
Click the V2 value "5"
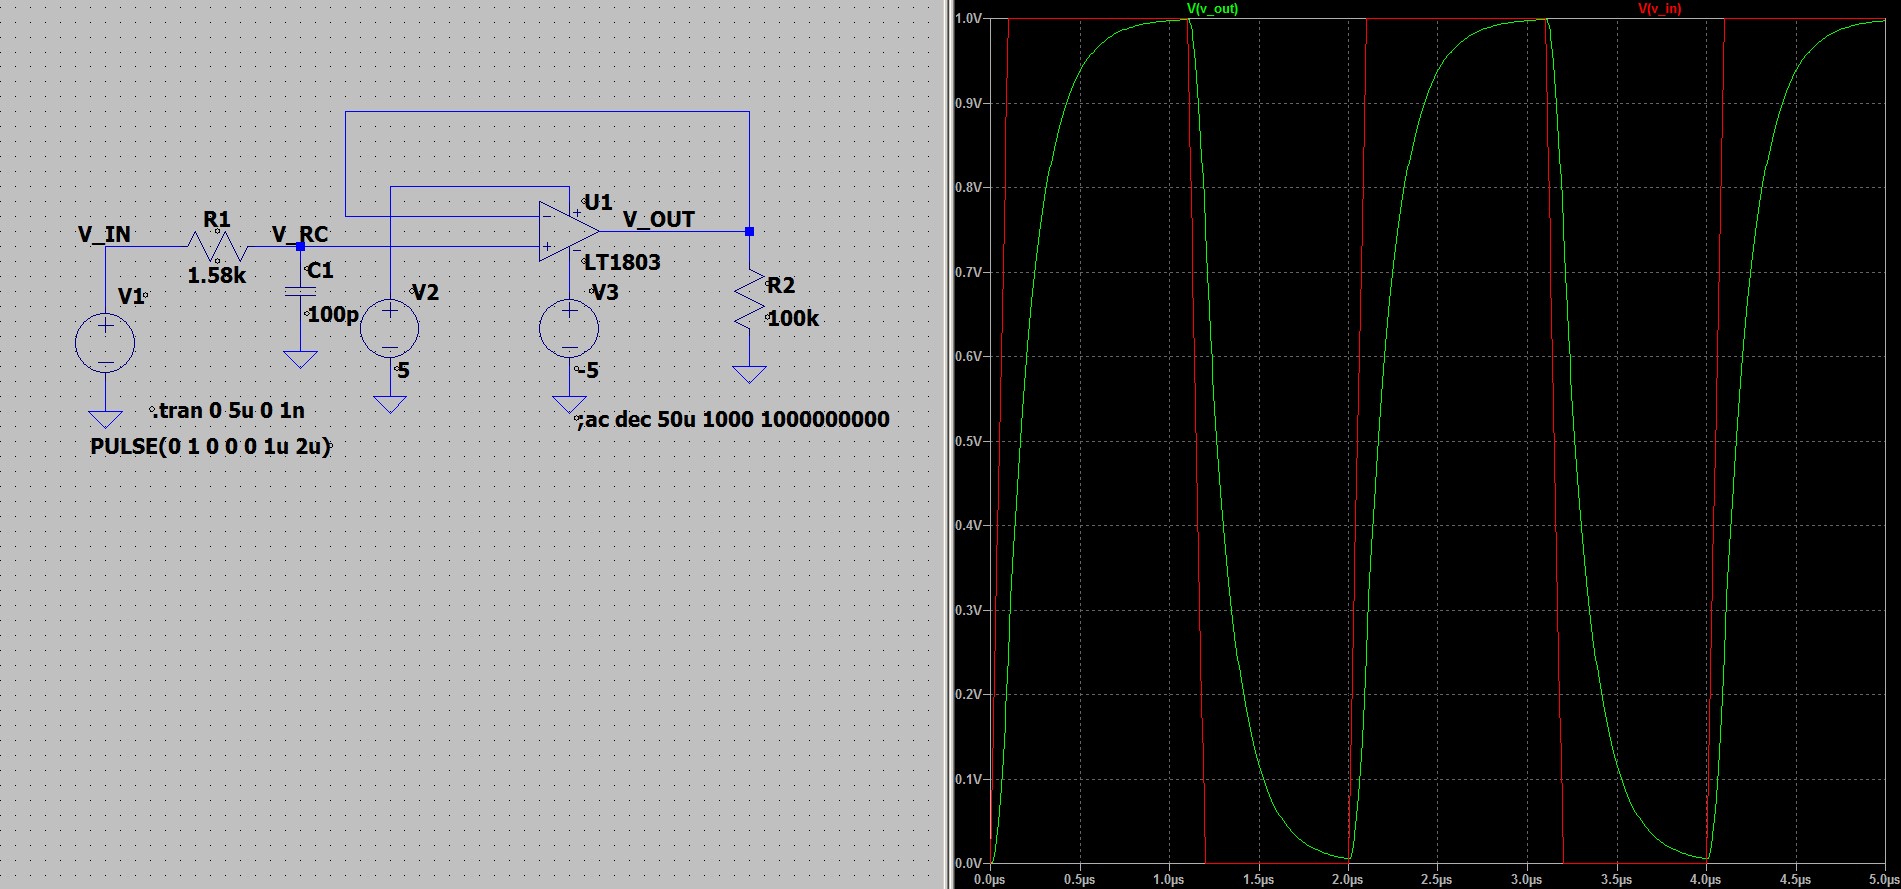point(403,370)
